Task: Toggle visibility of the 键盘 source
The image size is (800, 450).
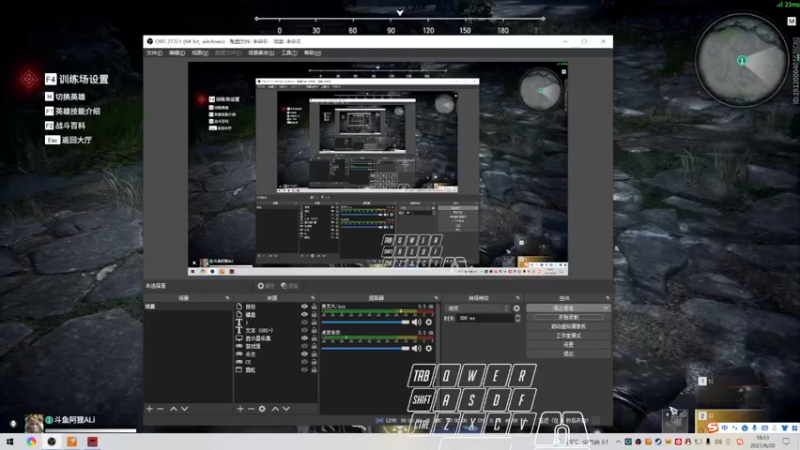Action: [x=305, y=314]
